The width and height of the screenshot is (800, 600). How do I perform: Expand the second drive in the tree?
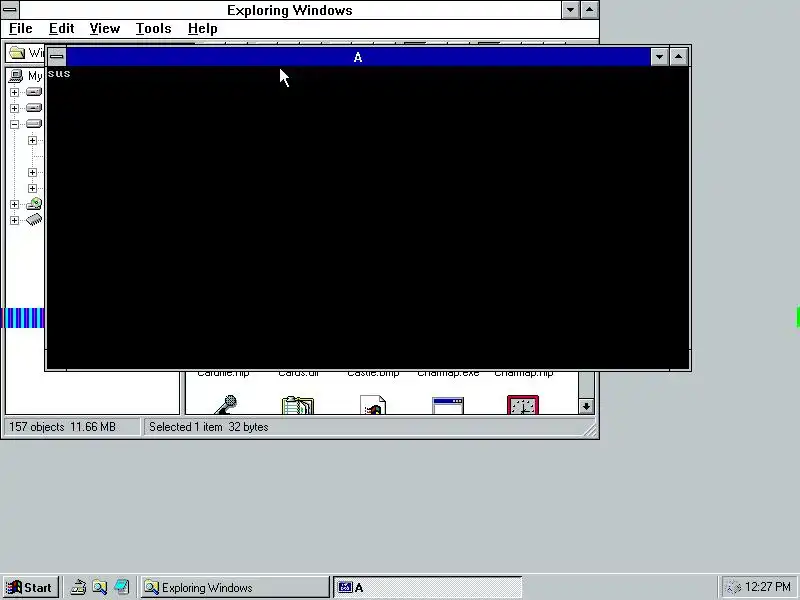pyautogui.click(x=14, y=108)
